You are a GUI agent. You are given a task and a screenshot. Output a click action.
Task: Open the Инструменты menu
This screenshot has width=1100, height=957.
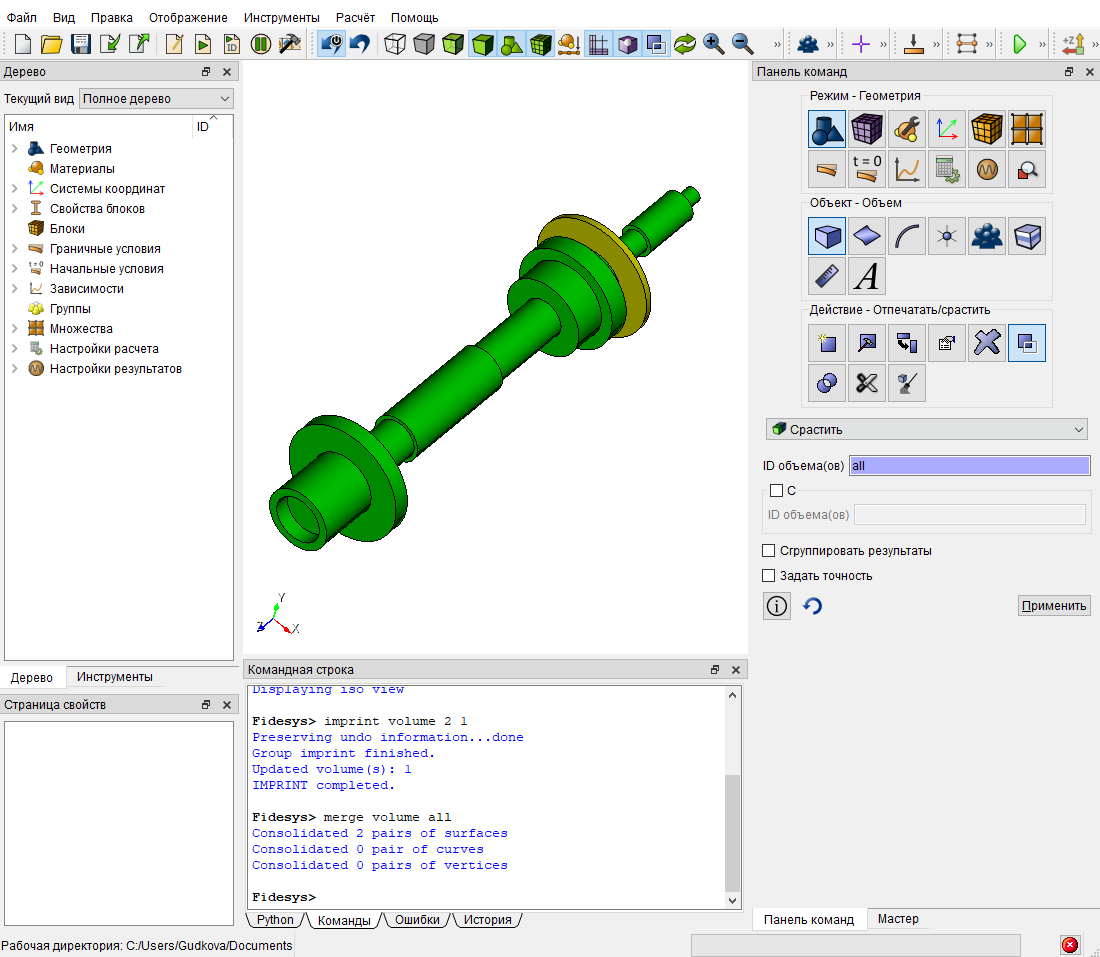tap(281, 18)
